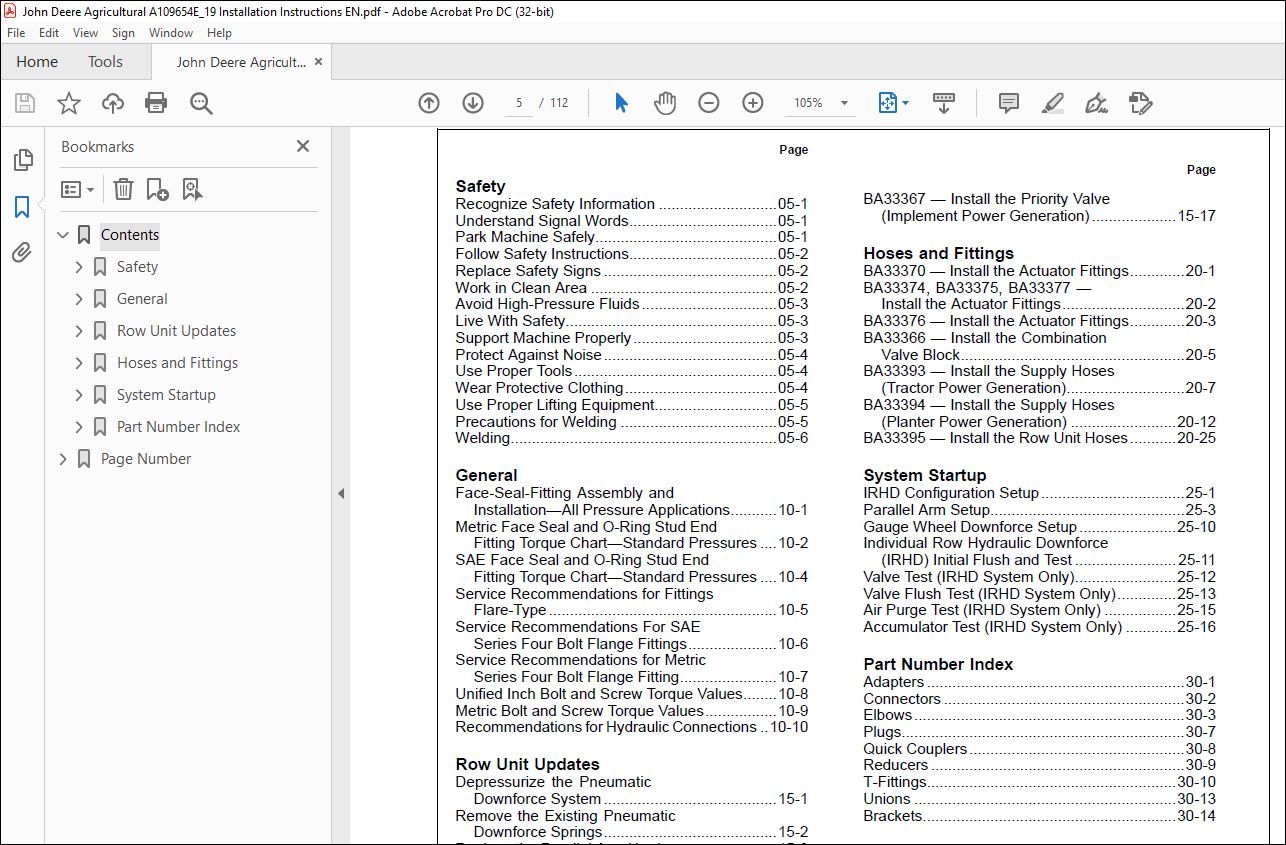Open the View menu
Image resolution: width=1286 pixels, height=845 pixels.
[85, 33]
